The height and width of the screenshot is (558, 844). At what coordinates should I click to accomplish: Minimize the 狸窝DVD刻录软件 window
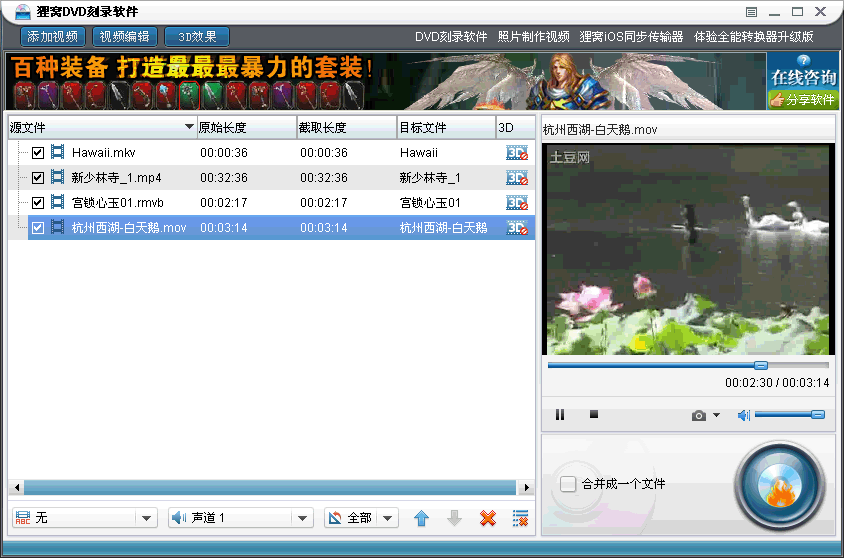[x=775, y=12]
